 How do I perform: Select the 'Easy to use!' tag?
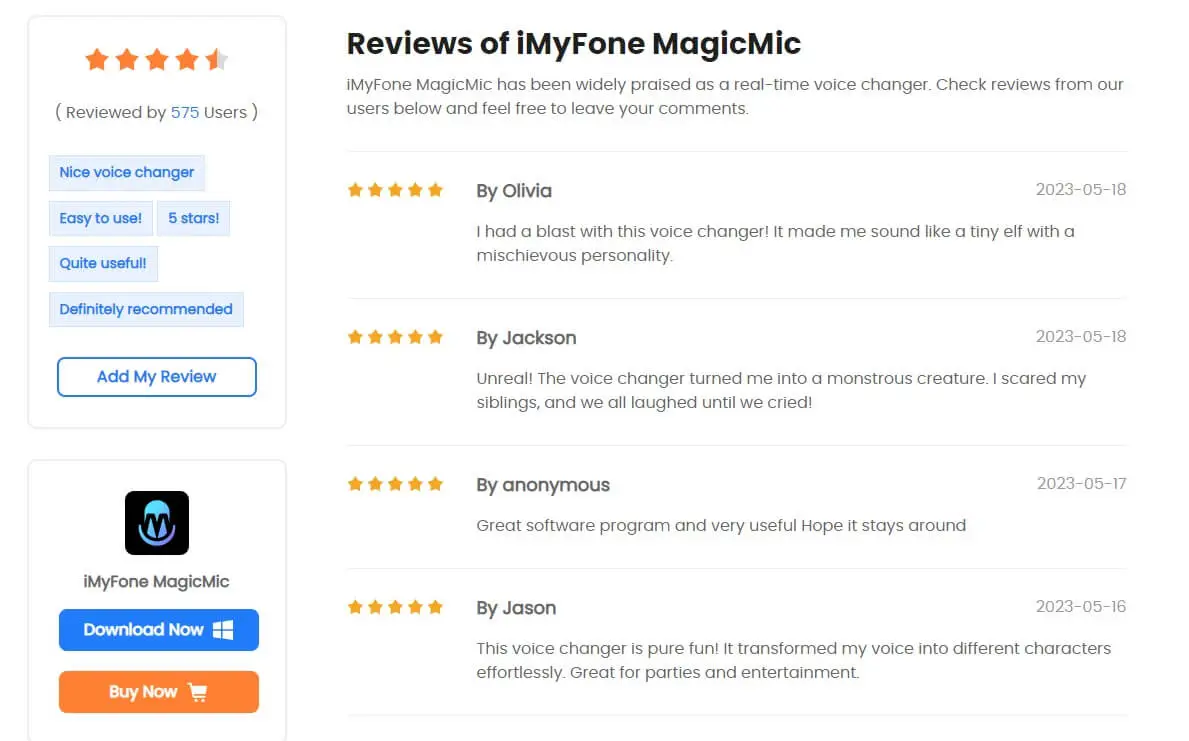(101, 218)
